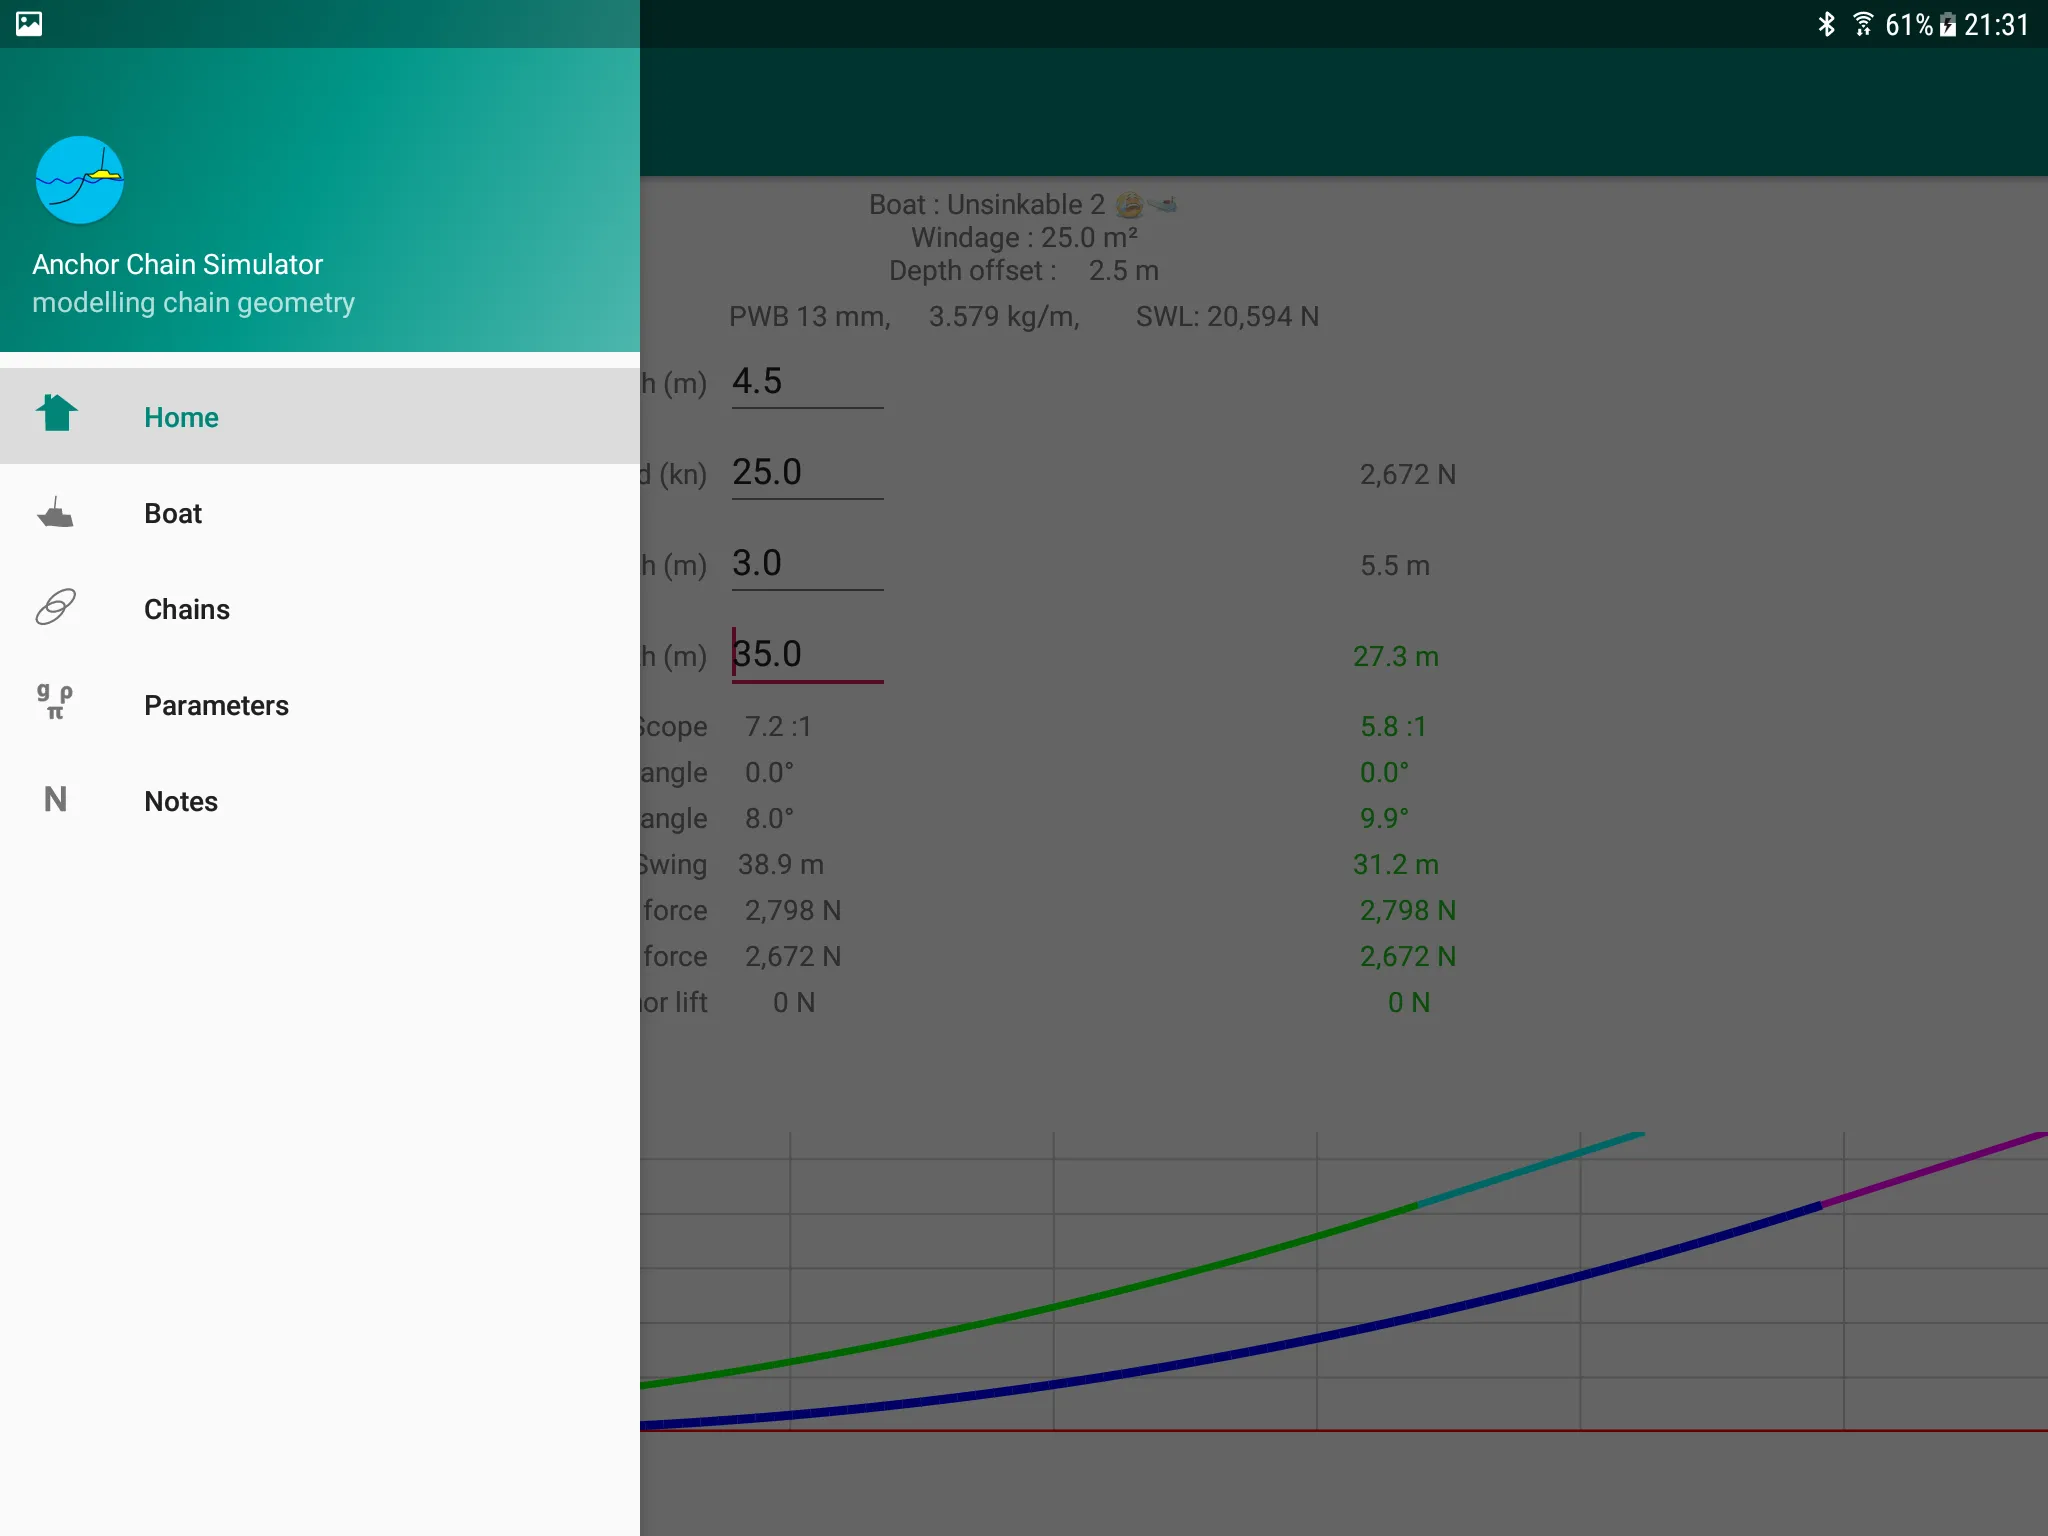Screen dimensions: 2048x1536
Task: Open the Boat menu item
Action: [x=320, y=512]
